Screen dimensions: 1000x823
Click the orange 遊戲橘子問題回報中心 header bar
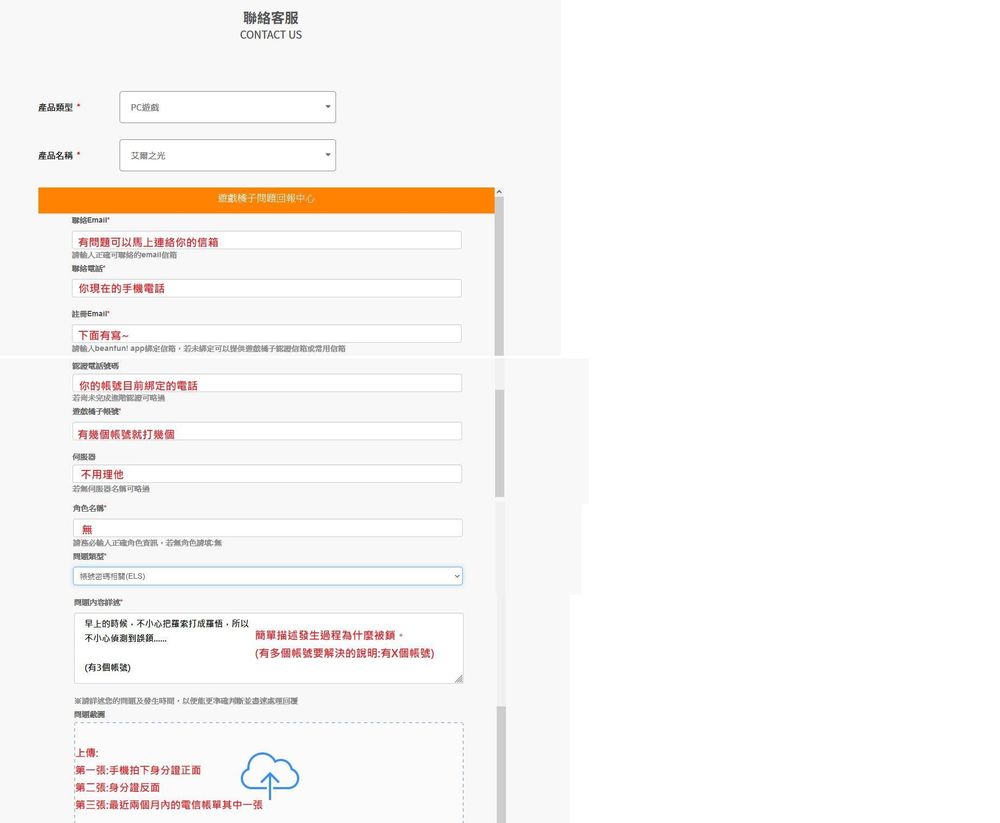coord(266,200)
